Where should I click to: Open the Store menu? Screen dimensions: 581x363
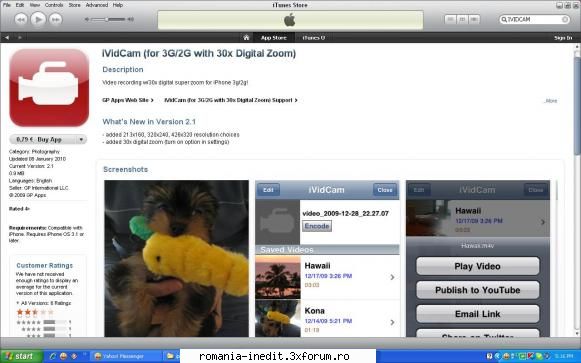tap(74, 5)
